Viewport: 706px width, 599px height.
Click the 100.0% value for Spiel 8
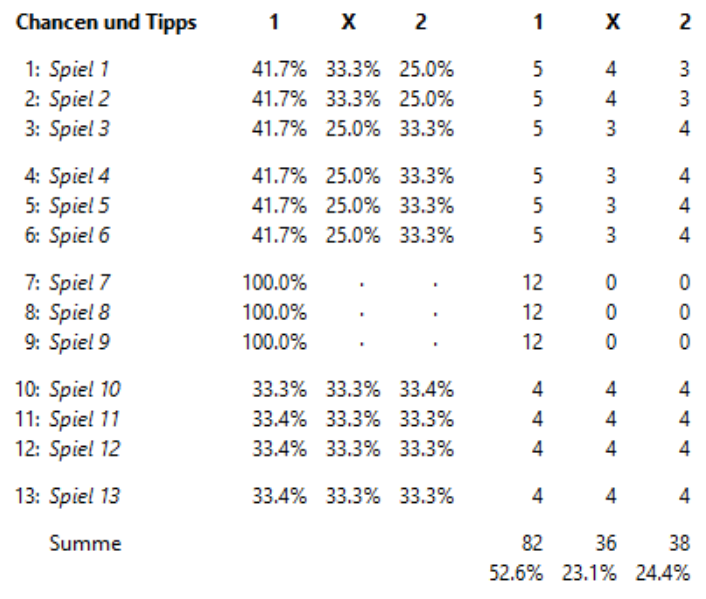275,312
